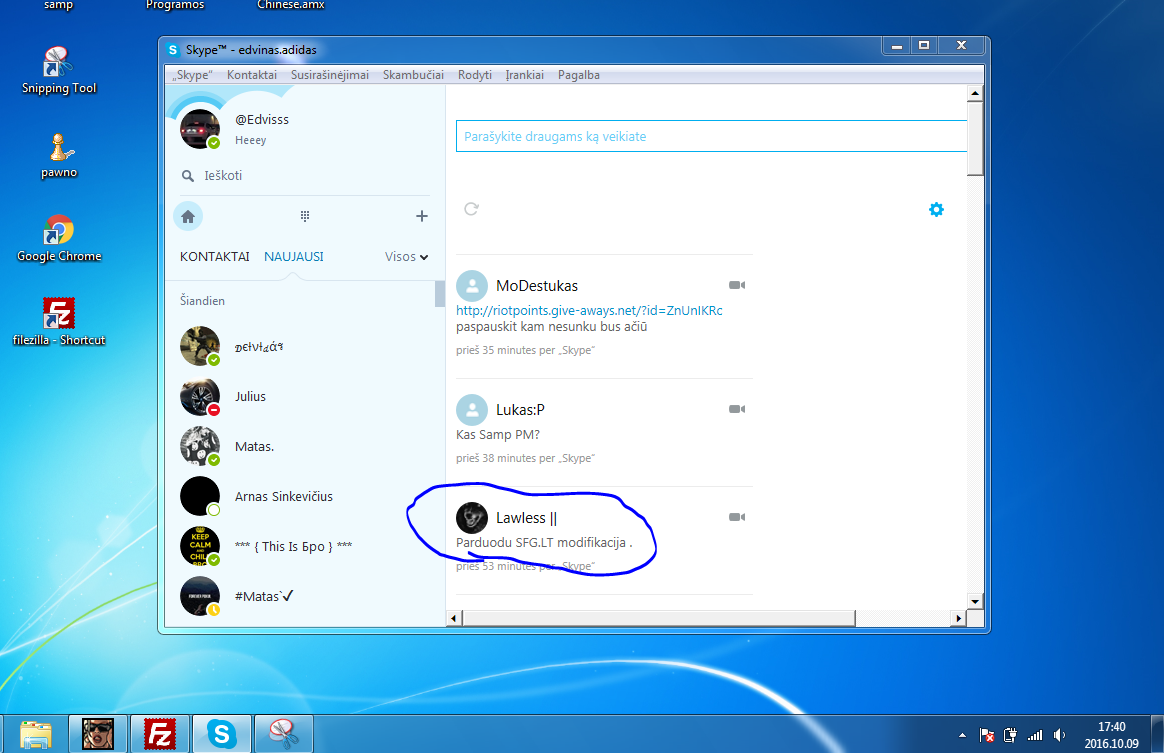Viewport: 1164px width, 753px height.
Task: Click the contact list scrollbar thumb
Action: pyautogui.click(x=439, y=293)
